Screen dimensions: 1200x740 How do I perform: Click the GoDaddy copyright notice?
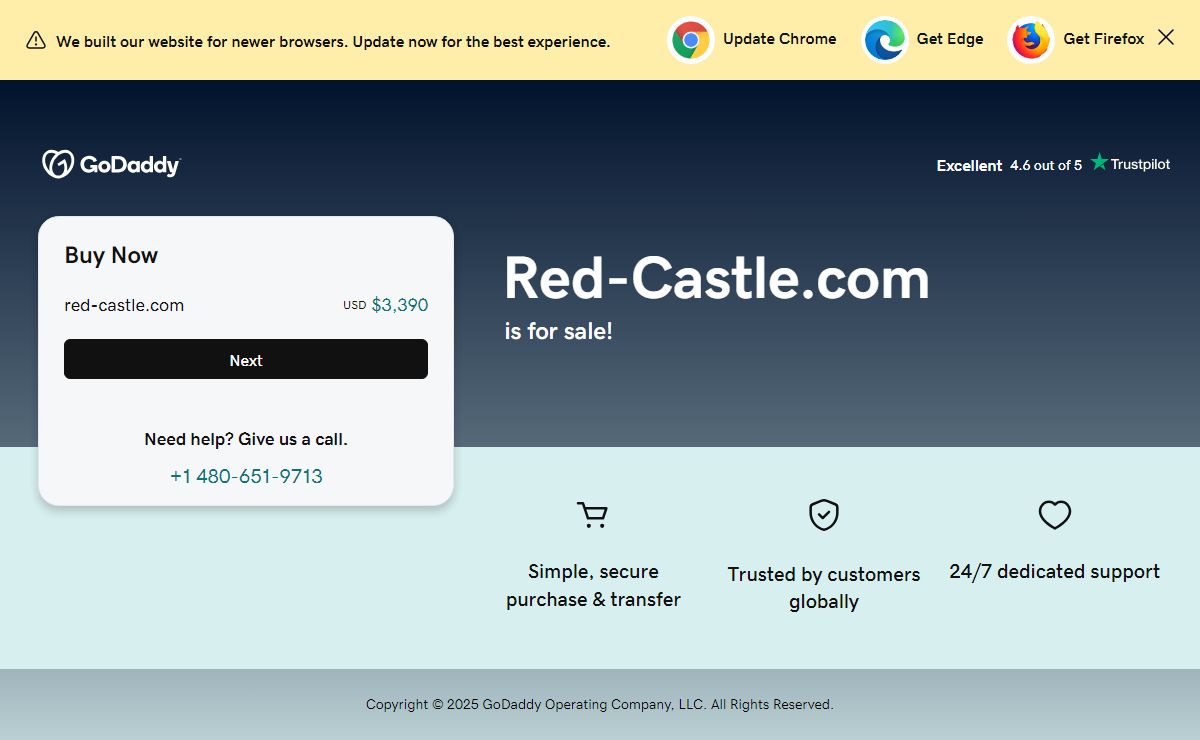[600, 704]
